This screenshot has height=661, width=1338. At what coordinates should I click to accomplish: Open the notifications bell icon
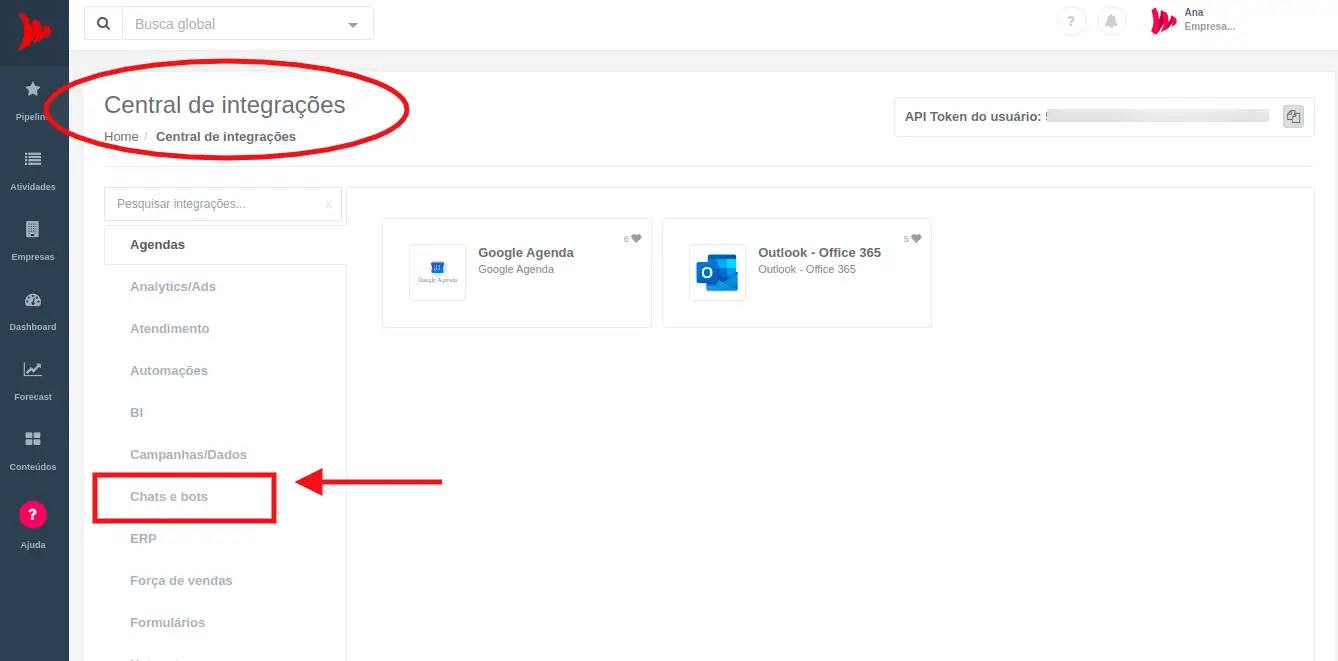tap(1111, 22)
